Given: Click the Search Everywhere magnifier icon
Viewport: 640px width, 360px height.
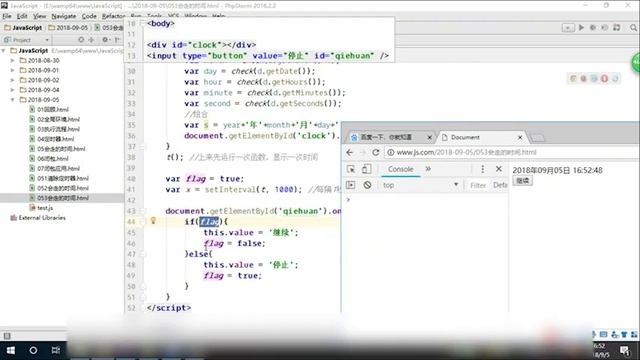Looking at the screenshot, I should coord(633,28).
